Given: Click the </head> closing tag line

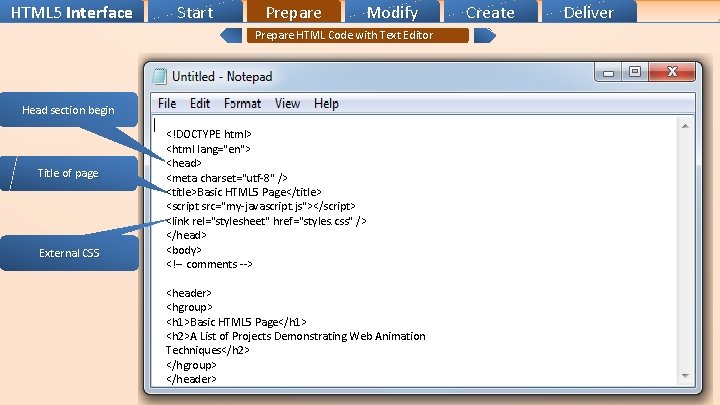Looking at the screenshot, I should coord(186,235).
